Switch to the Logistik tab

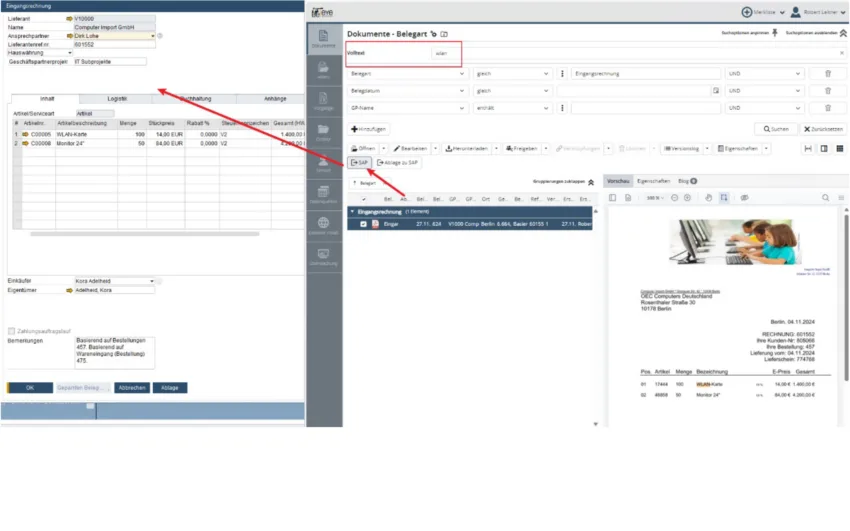pos(117,99)
